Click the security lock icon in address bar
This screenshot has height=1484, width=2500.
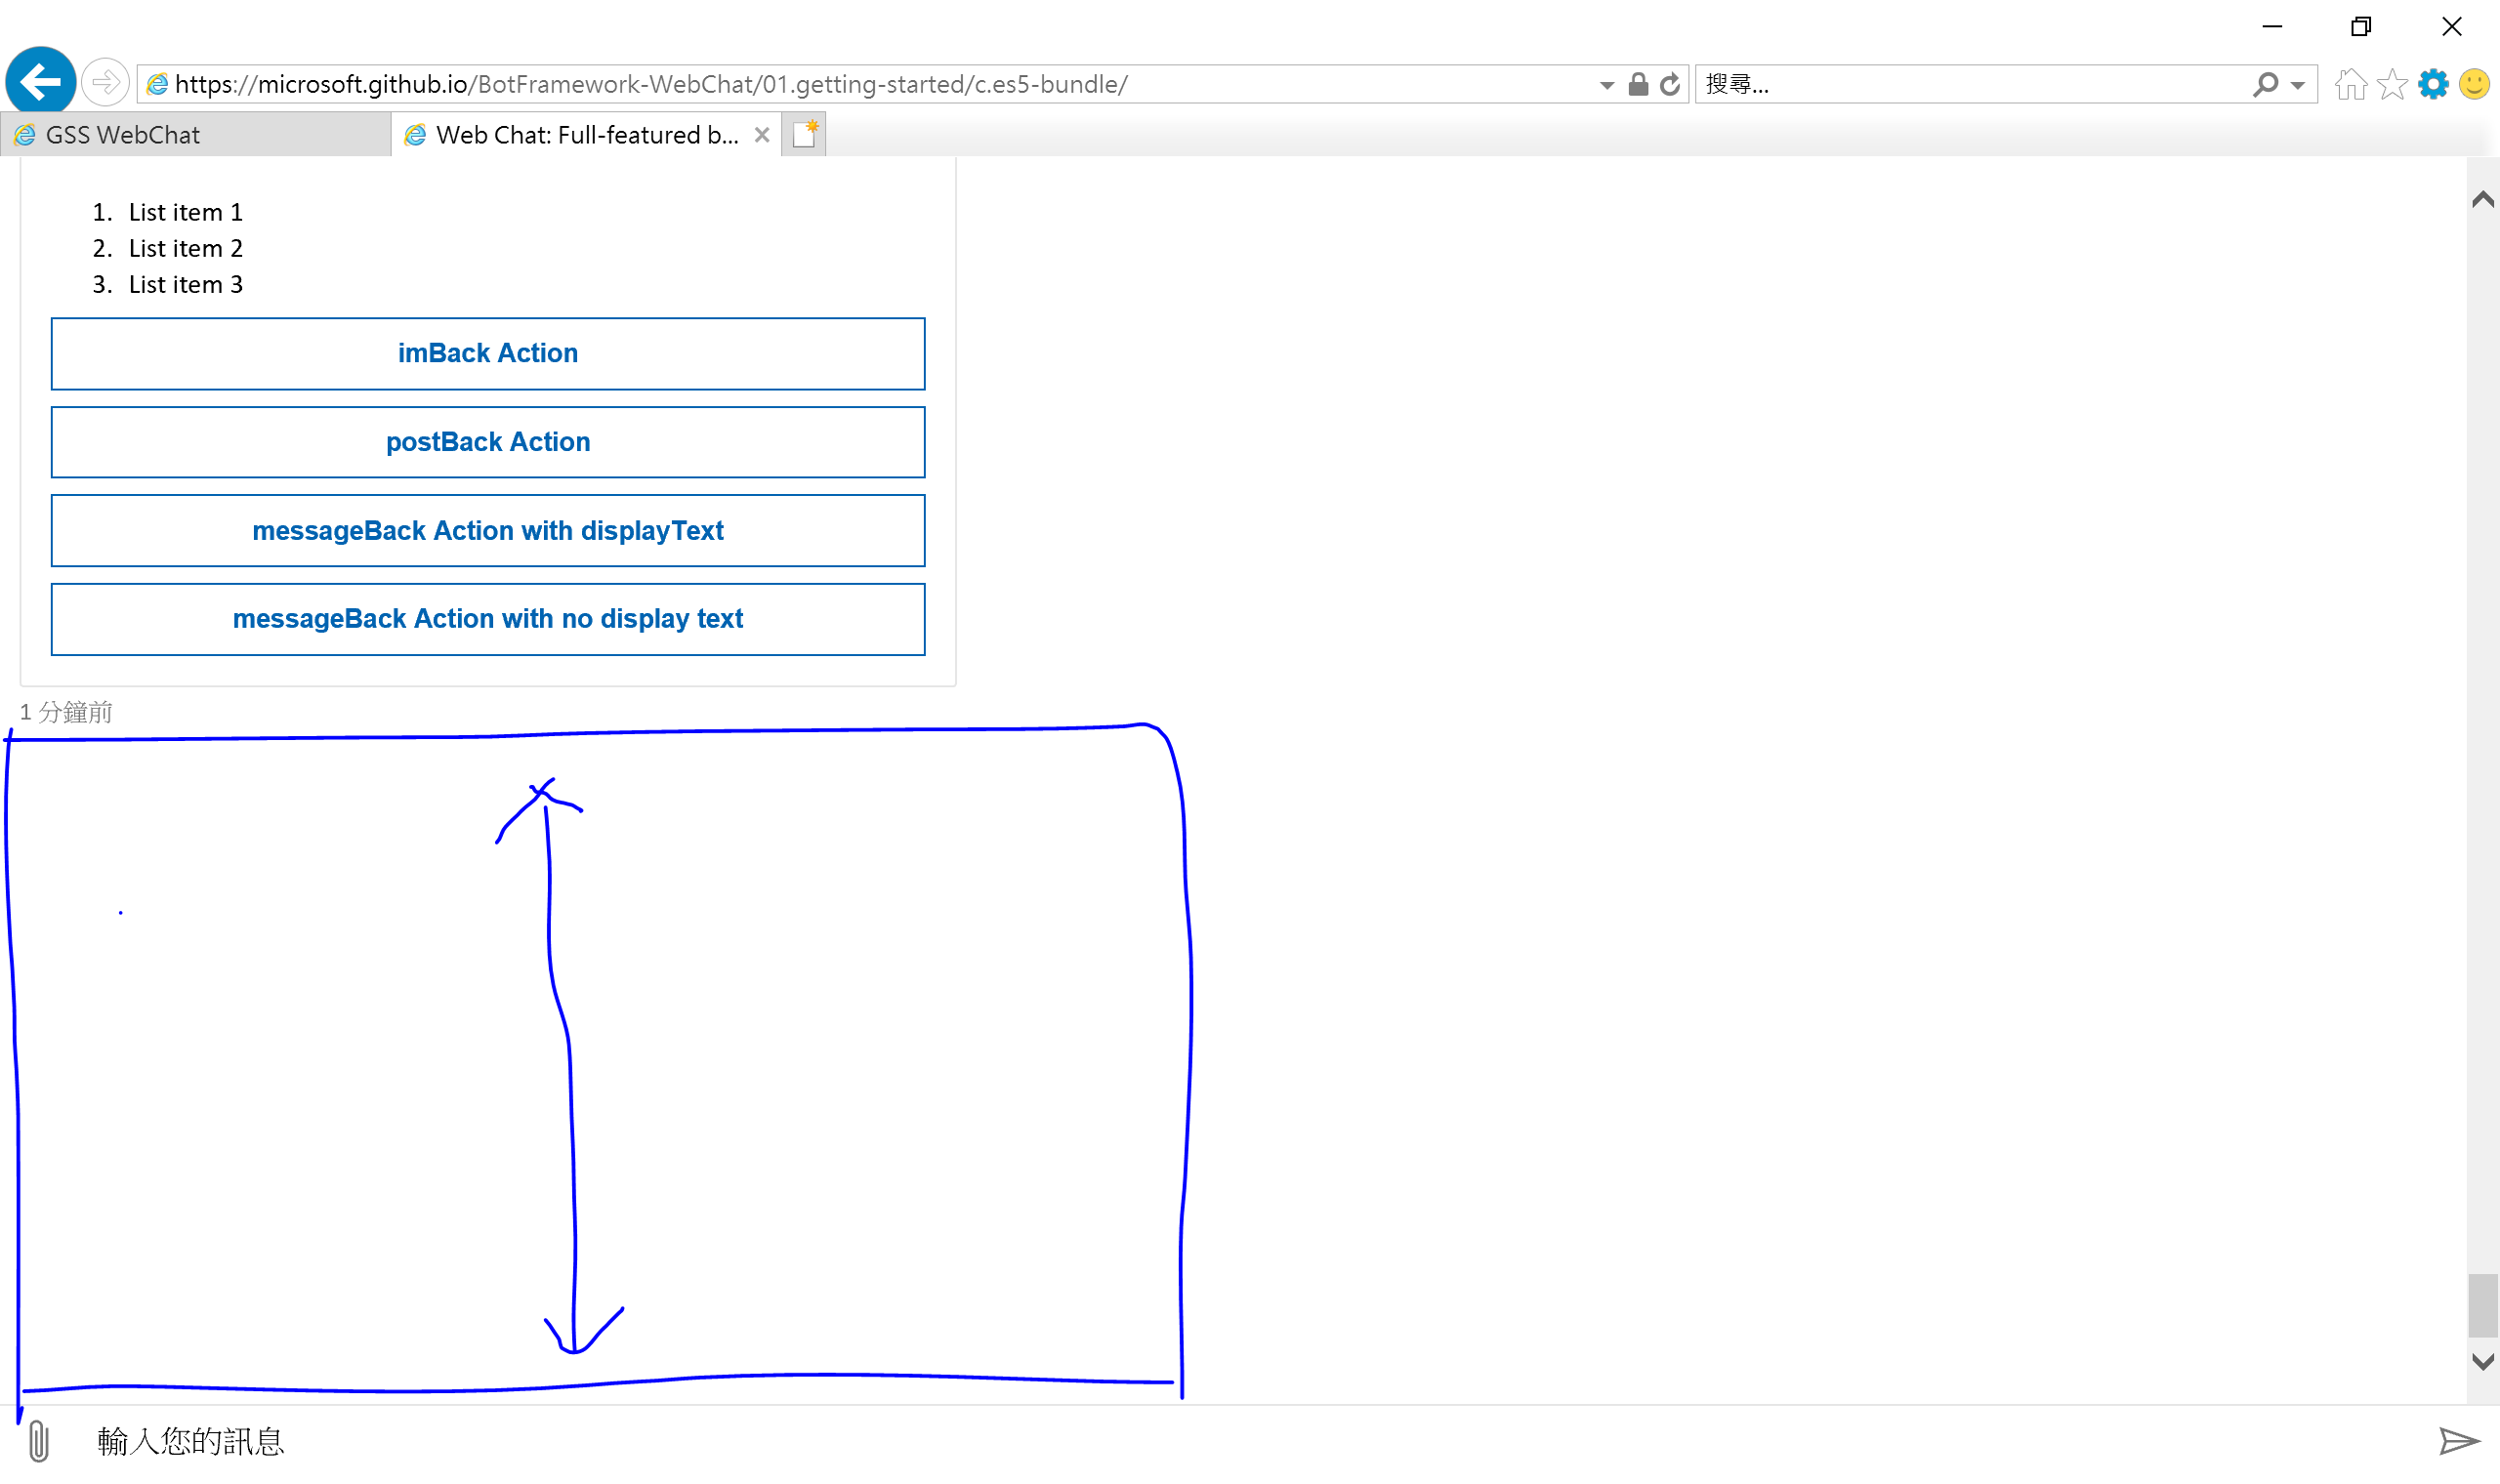(x=1637, y=83)
